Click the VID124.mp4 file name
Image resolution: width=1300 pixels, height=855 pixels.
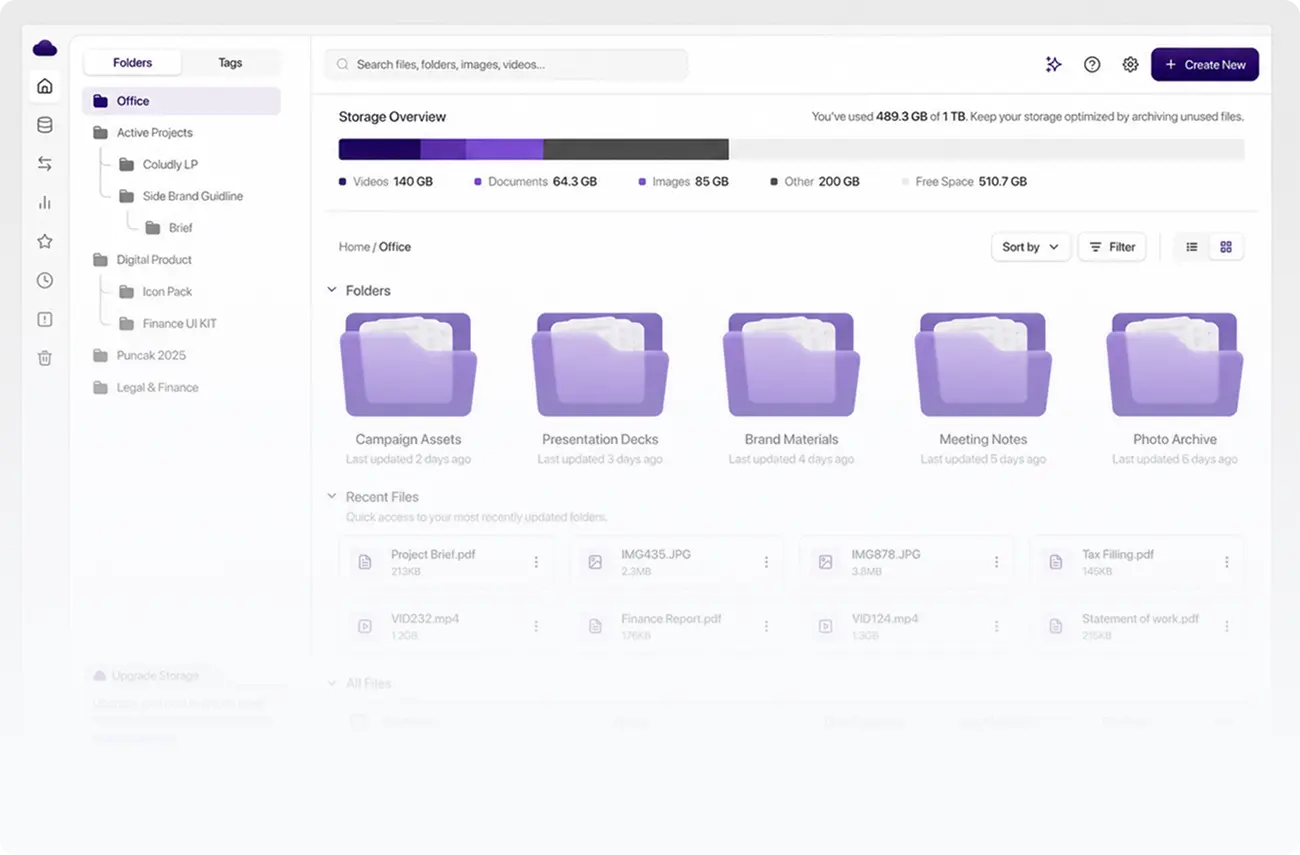click(x=886, y=619)
